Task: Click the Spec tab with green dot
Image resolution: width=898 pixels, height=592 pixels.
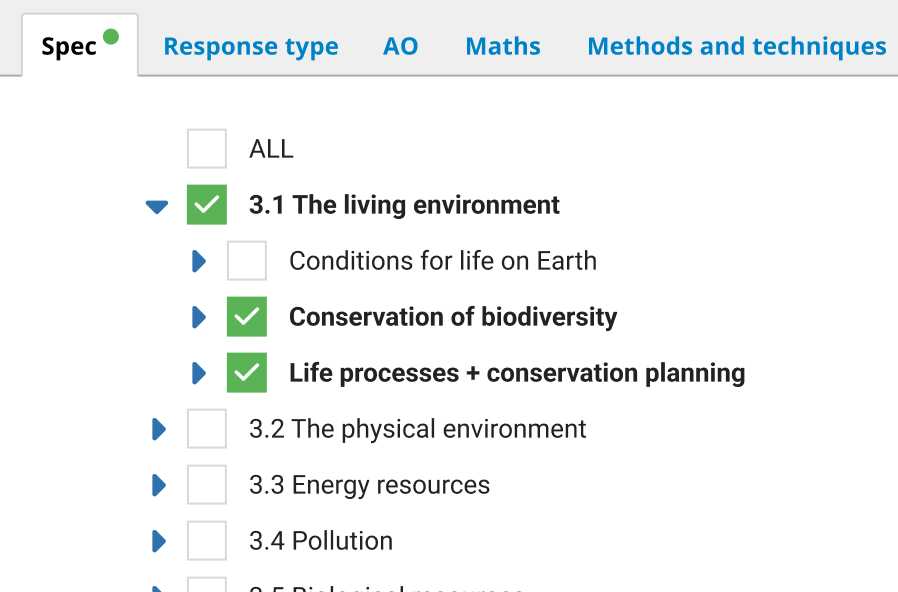Action: (x=70, y=47)
